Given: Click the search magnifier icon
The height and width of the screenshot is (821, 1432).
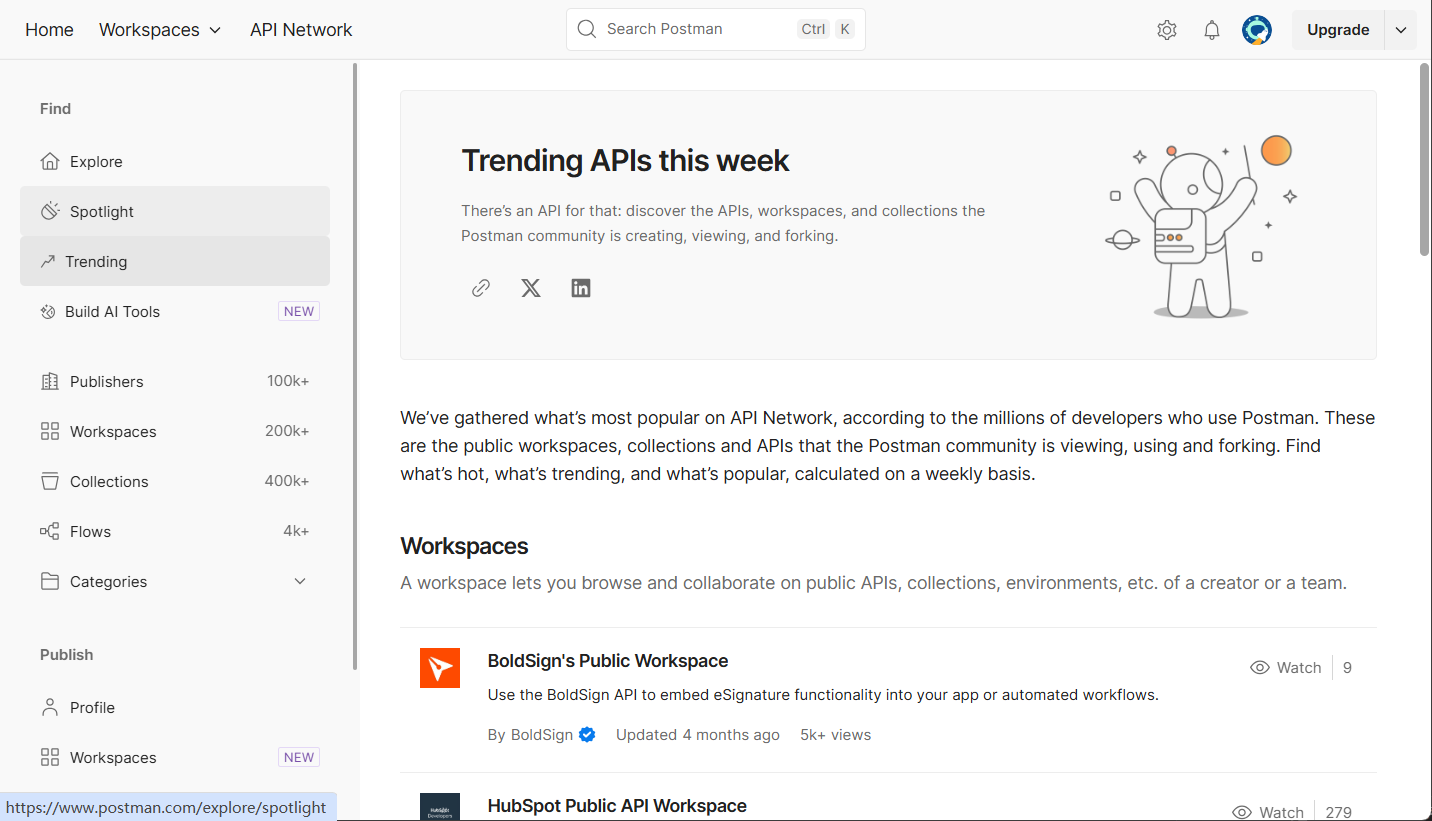Looking at the screenshot, I should click(587, 29).
